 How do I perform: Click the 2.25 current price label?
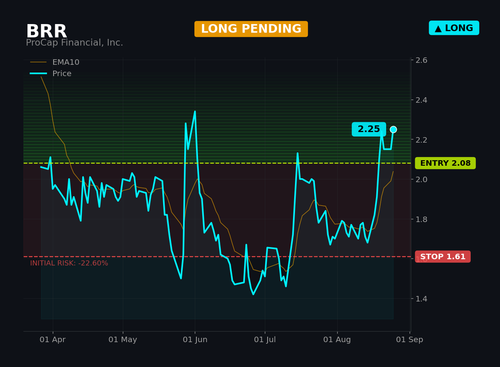(x=369, y=129)
